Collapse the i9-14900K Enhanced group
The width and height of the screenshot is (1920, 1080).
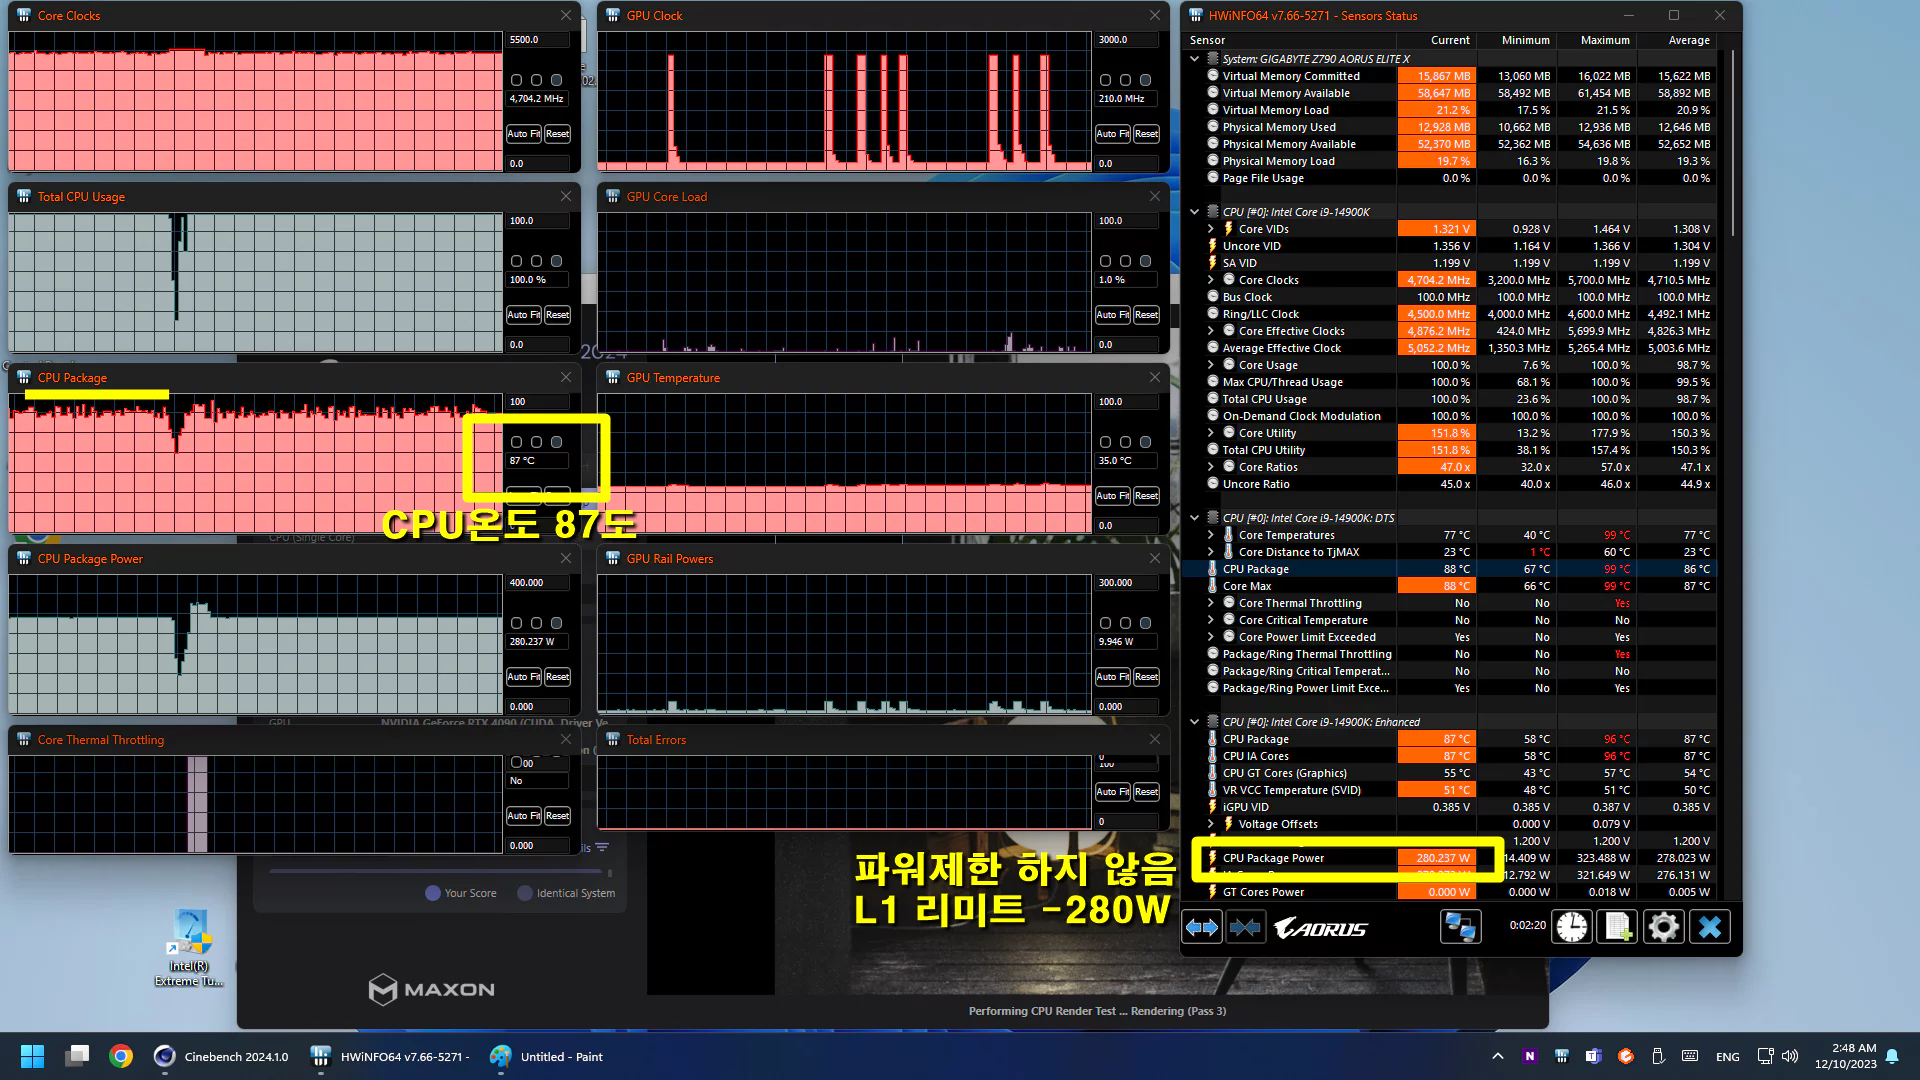coord(1194,722)
